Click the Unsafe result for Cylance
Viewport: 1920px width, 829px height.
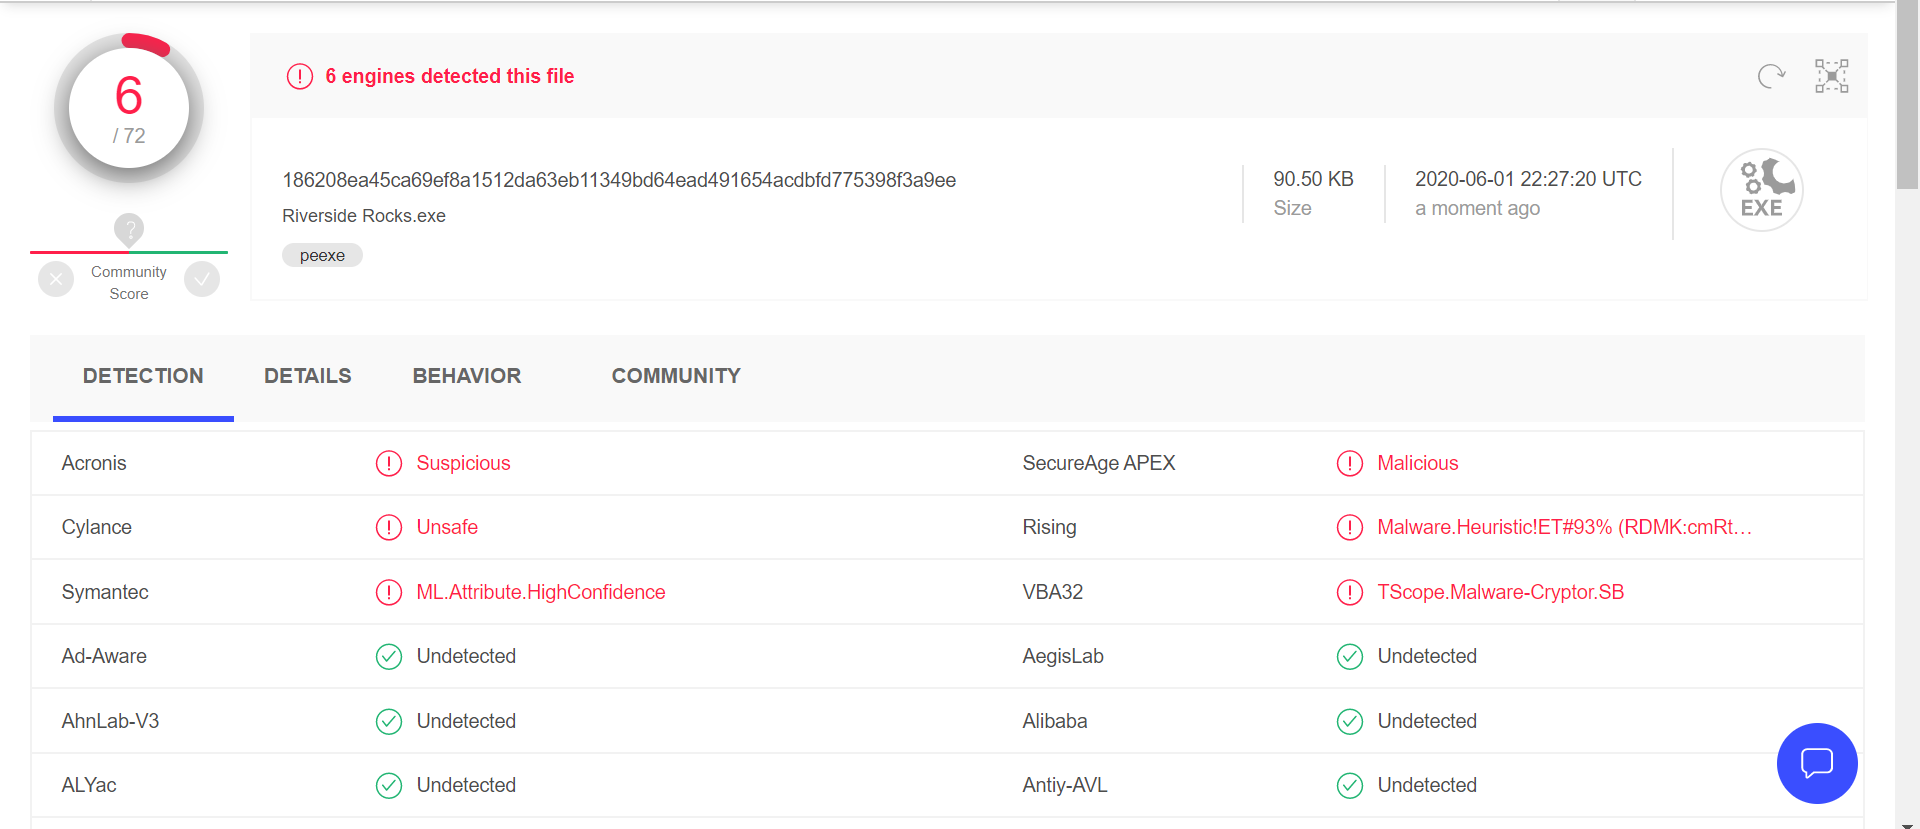(x=447, y=527)
